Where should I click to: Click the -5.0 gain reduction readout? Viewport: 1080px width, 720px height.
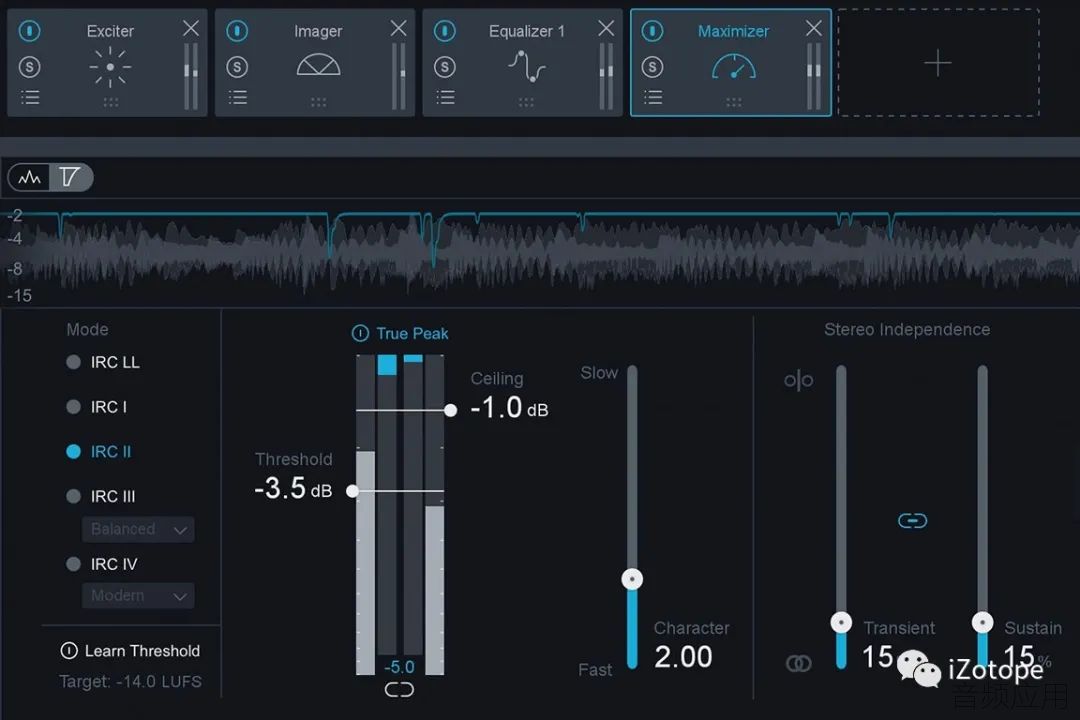point(399,667)
